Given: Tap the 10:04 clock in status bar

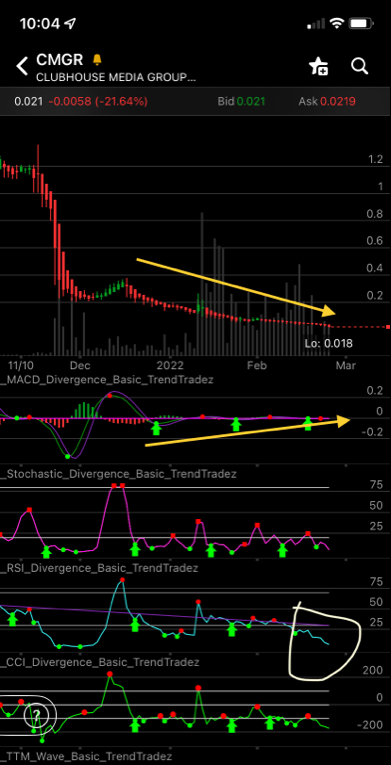Looking at the screenshot, I should point(40,23).
